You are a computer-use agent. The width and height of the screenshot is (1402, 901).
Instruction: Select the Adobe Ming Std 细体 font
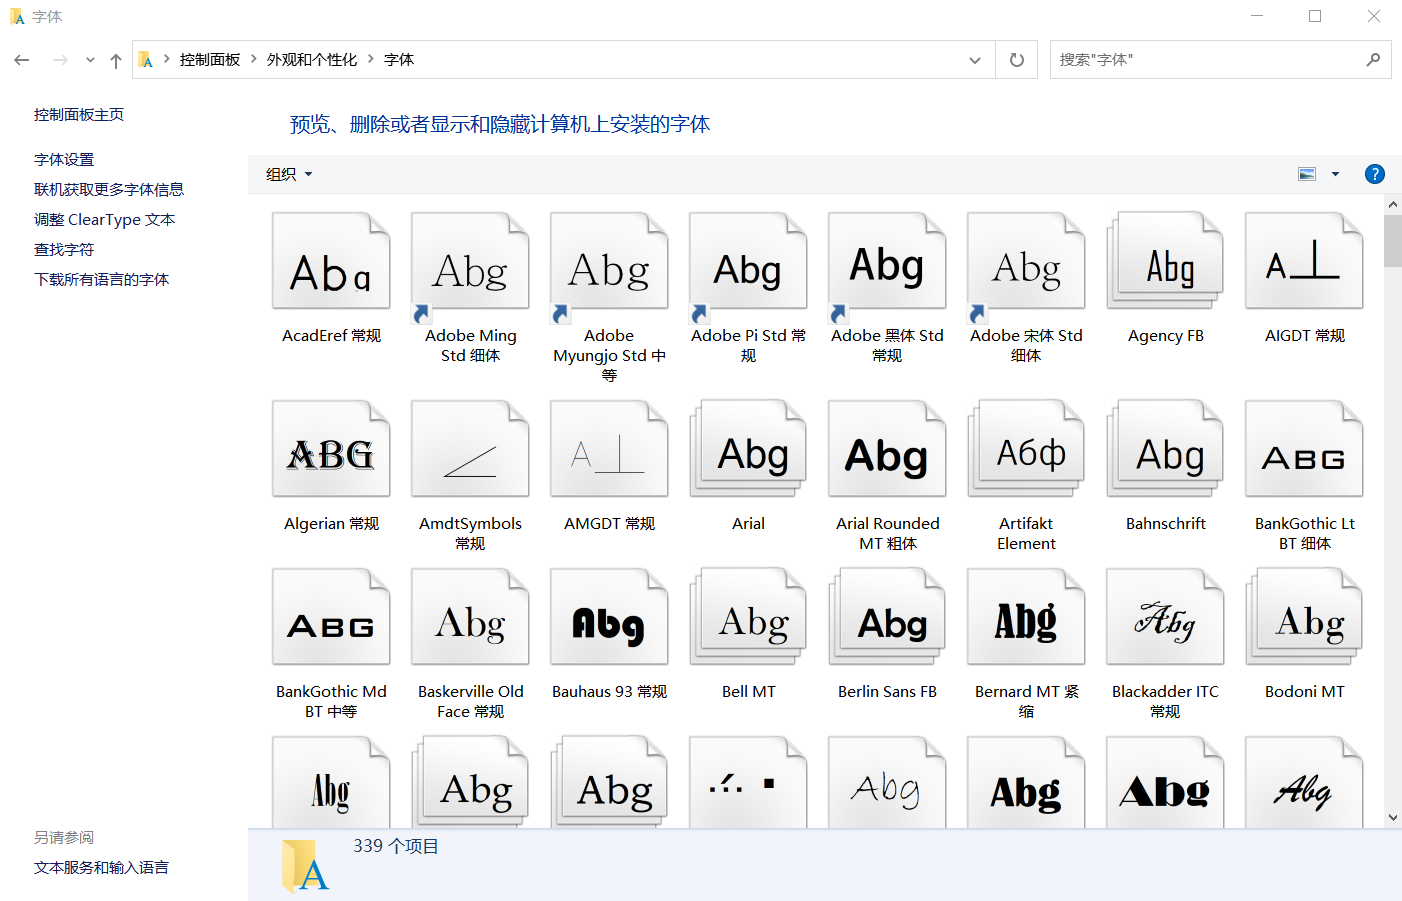(470, 288)
